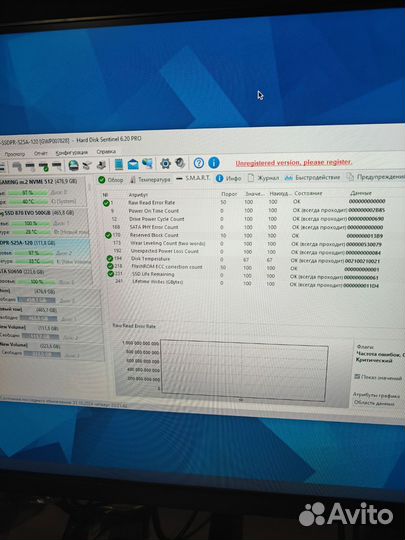Image resolution: width=405 pixels, height=540 pixels.
Task: Switch to the Быстродействие tab
Action: click(313, 177)
